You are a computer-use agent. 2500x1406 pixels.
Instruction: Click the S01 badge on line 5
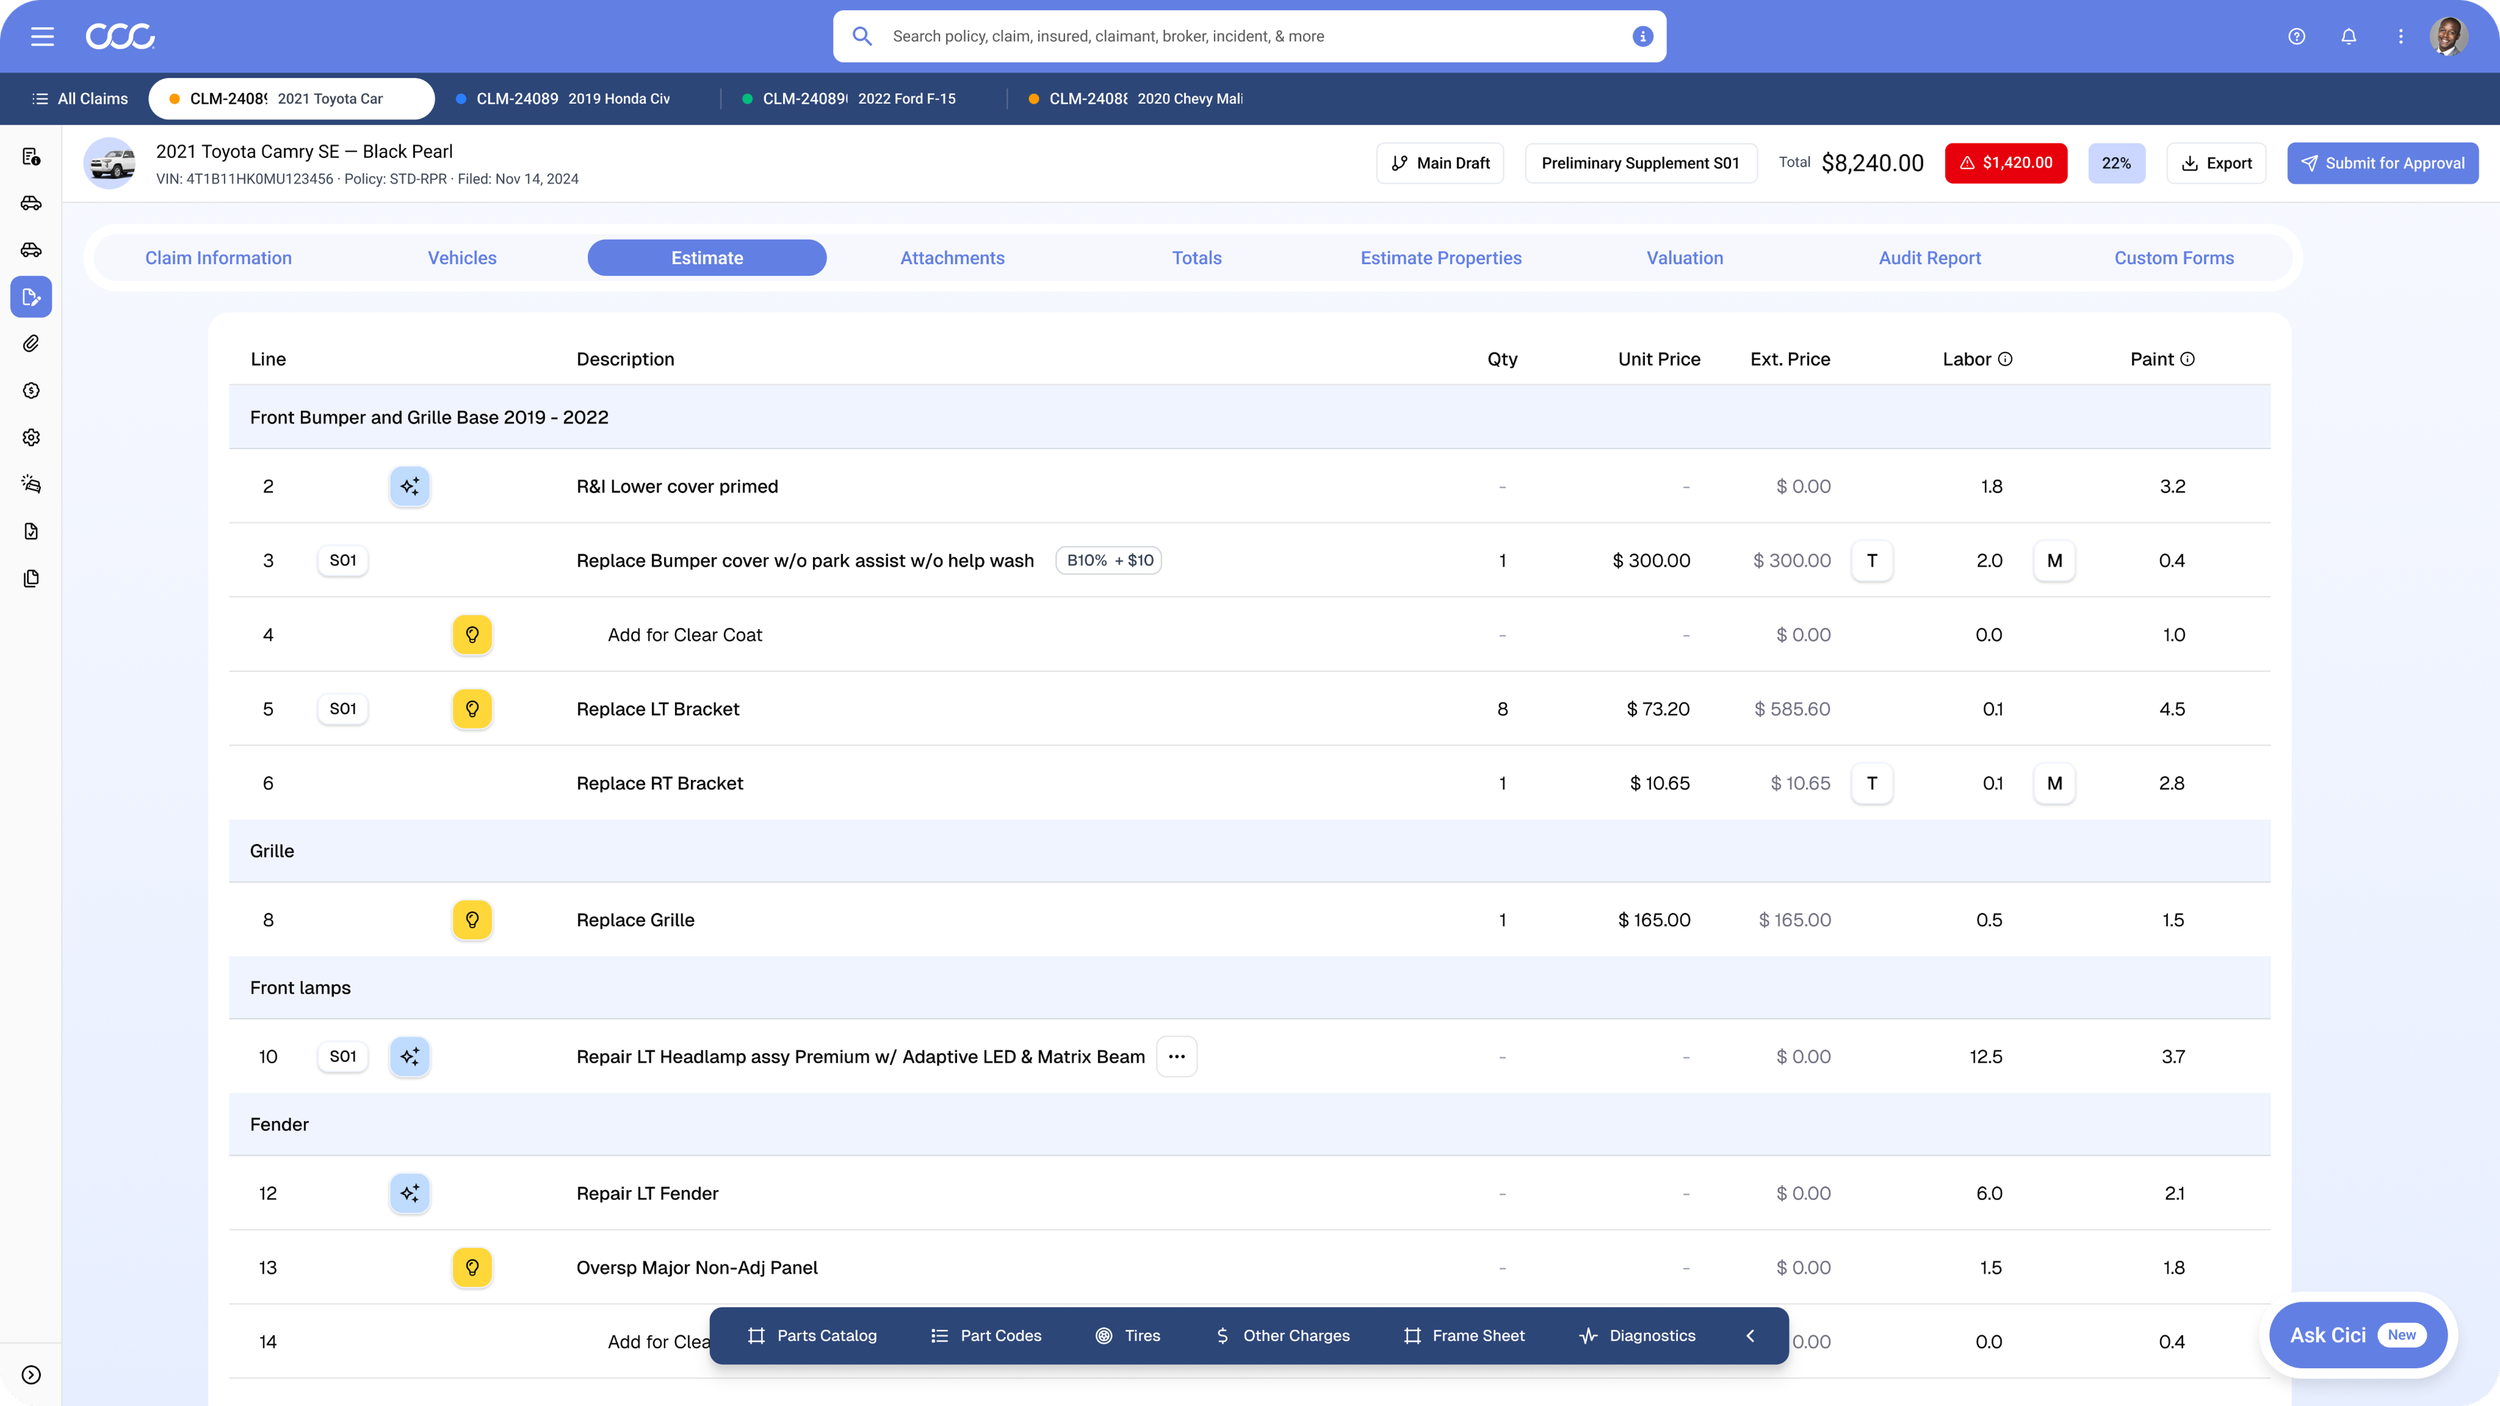point(343,709)
